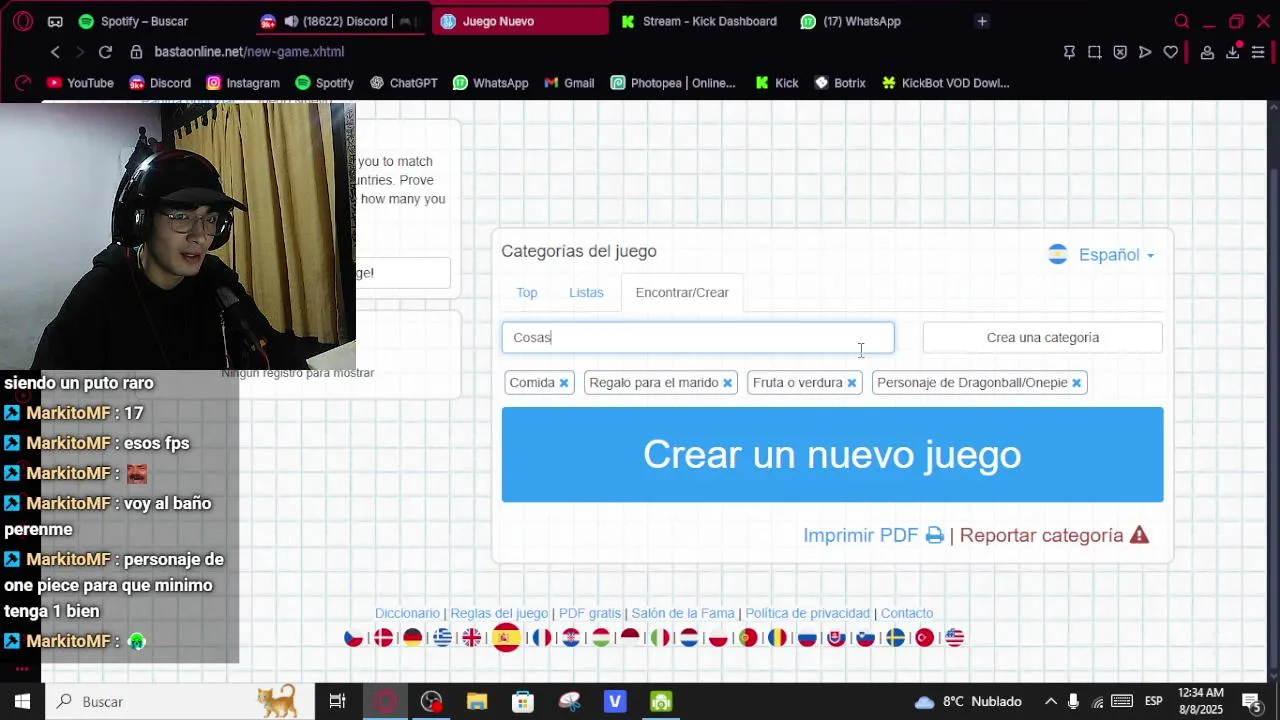Select the UK flag language
Image resolution: width=1280 pixels, height=720 pixels.
pos(472,638)
